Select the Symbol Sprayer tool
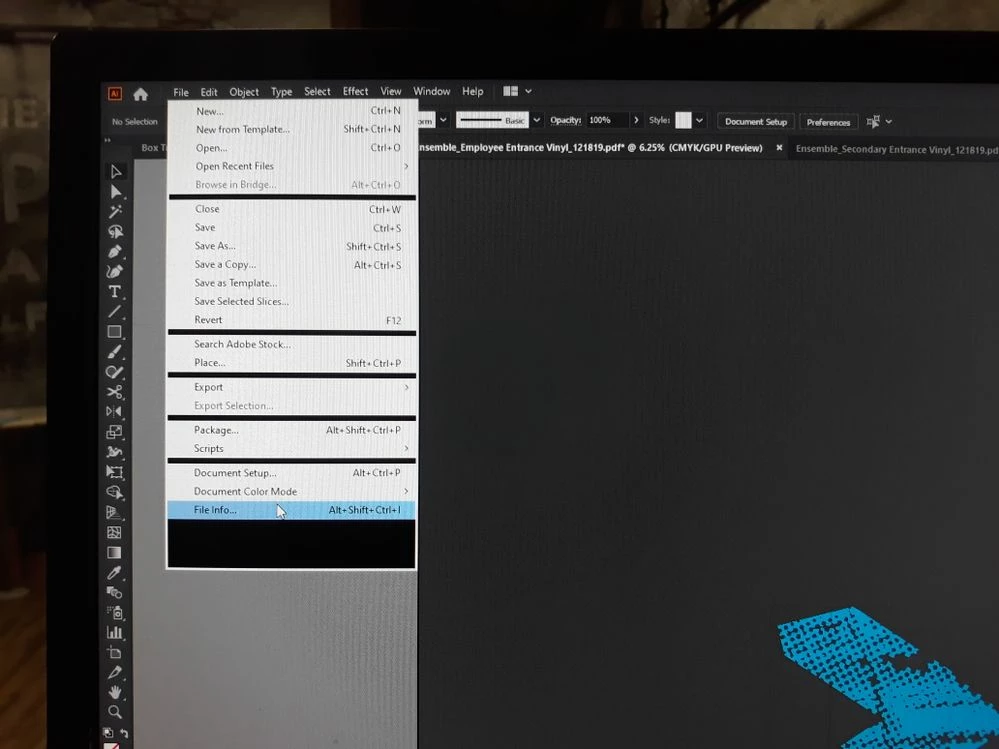Image resolution: width=999 pixels, height=749 pixels. [114, 613]
